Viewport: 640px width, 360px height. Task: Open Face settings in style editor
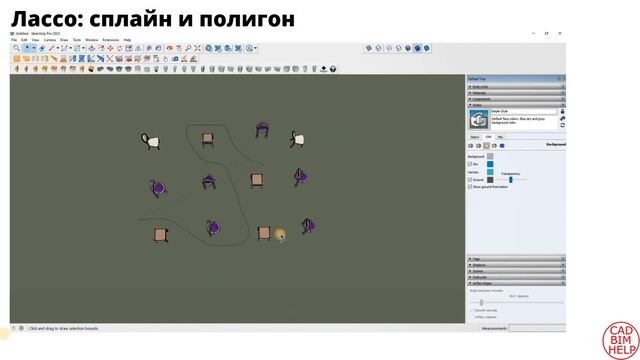(x=478, y=146)
